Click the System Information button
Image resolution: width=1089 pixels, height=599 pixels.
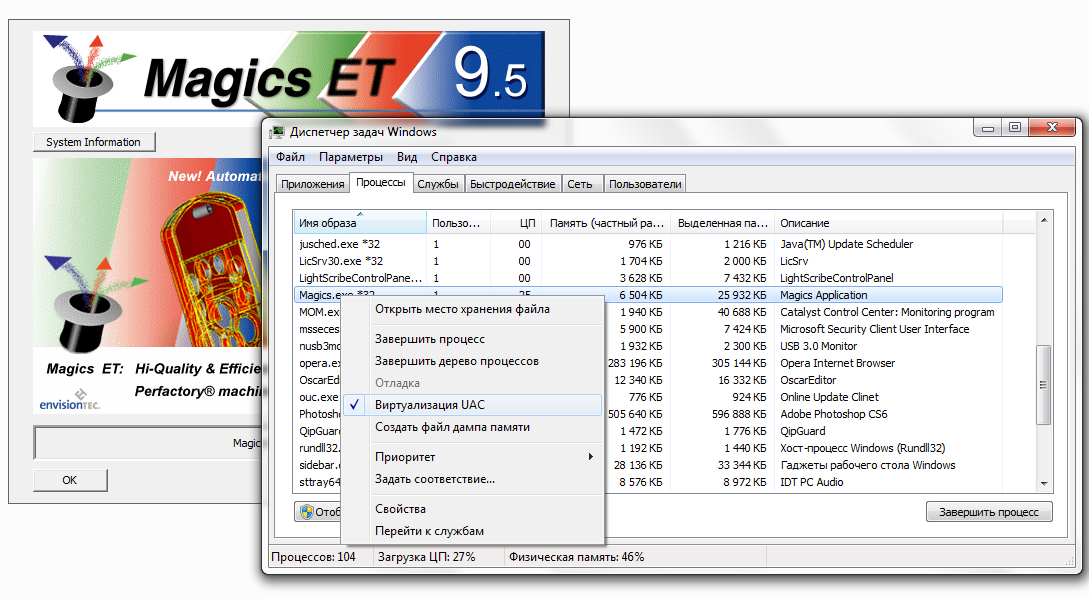94,142
